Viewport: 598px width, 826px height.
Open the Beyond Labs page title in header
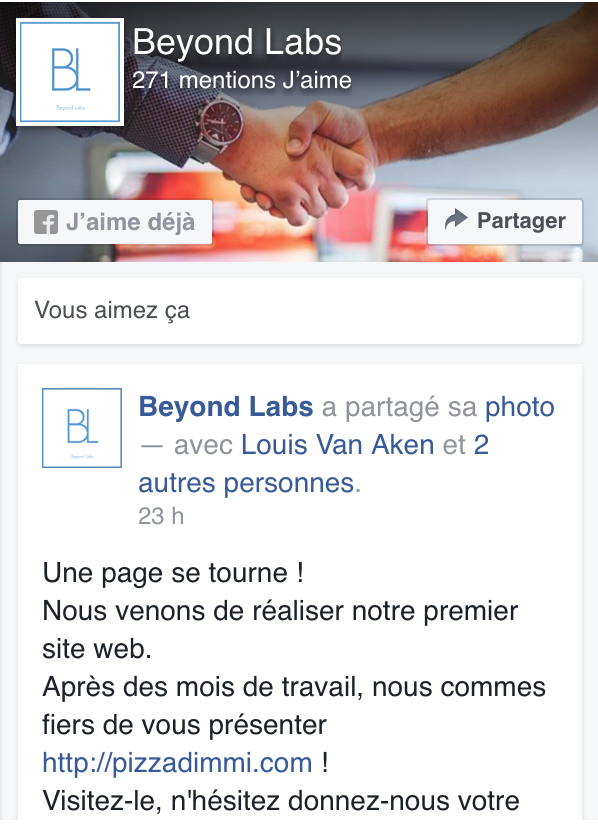tap(237, 42)
